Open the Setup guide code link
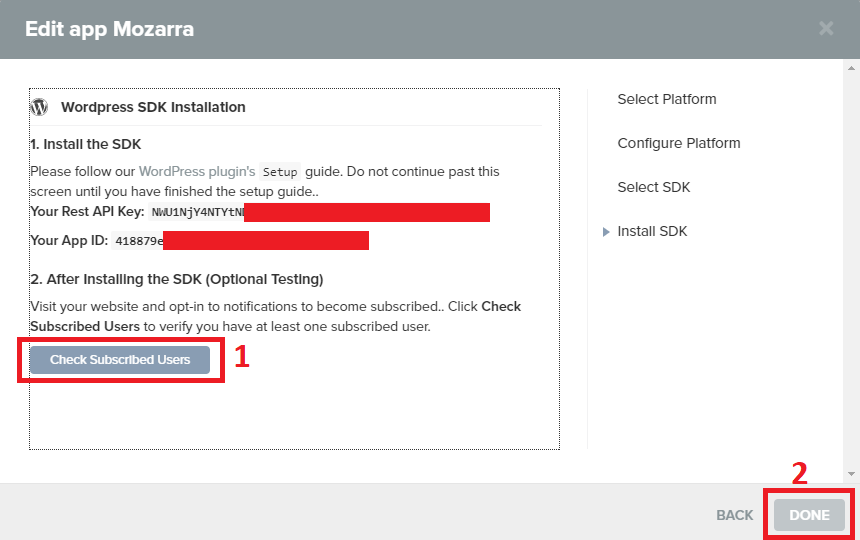Screen dimensions: 860x540 coord(280,172)
